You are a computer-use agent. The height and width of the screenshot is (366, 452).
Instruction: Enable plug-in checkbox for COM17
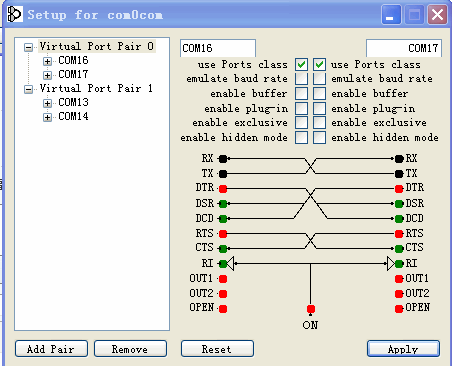point(319,109)
